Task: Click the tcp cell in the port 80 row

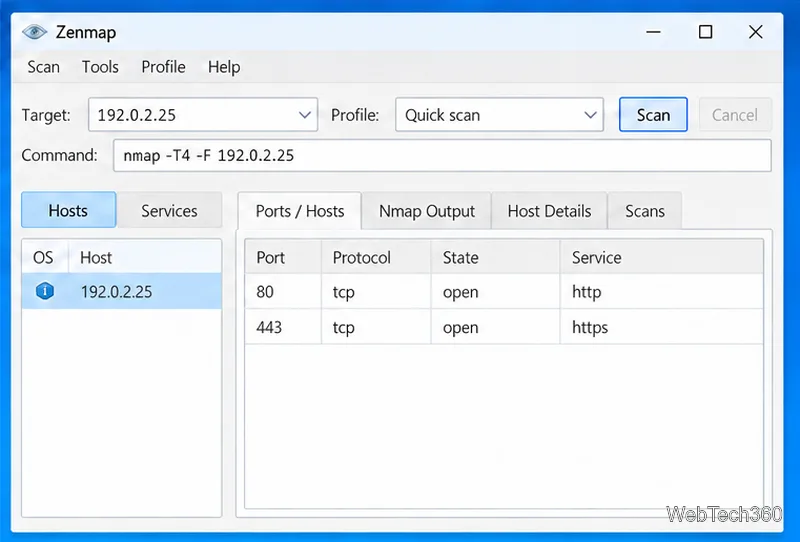Action: coord(376,291)
